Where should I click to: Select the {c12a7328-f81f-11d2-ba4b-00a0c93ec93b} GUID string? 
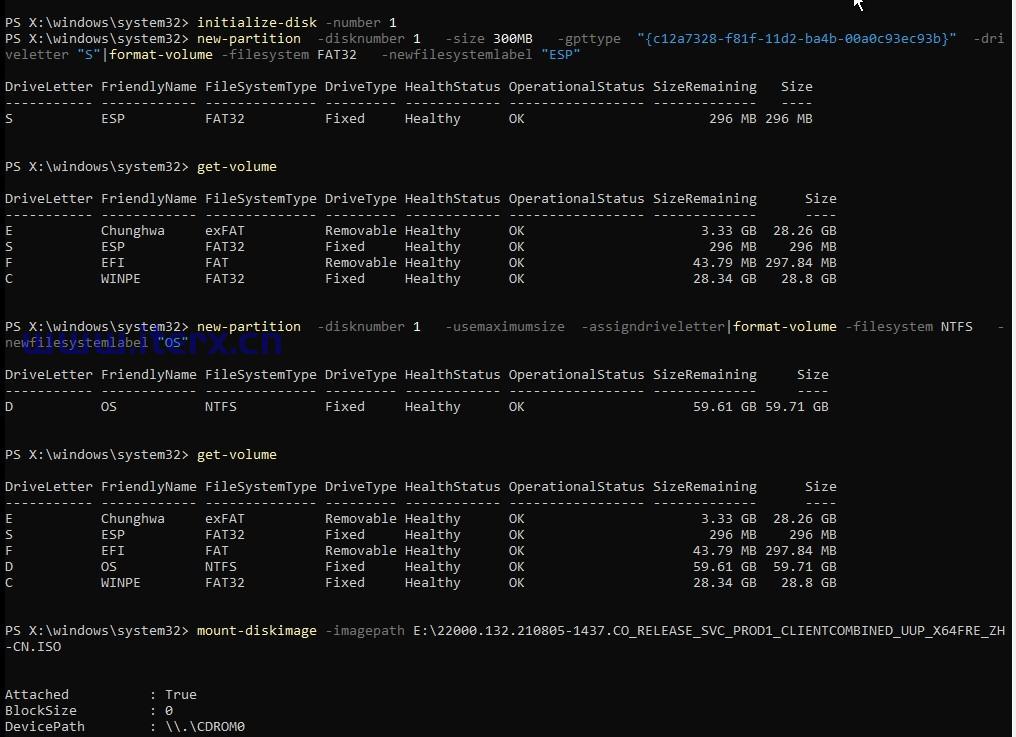tap(796, 39)
